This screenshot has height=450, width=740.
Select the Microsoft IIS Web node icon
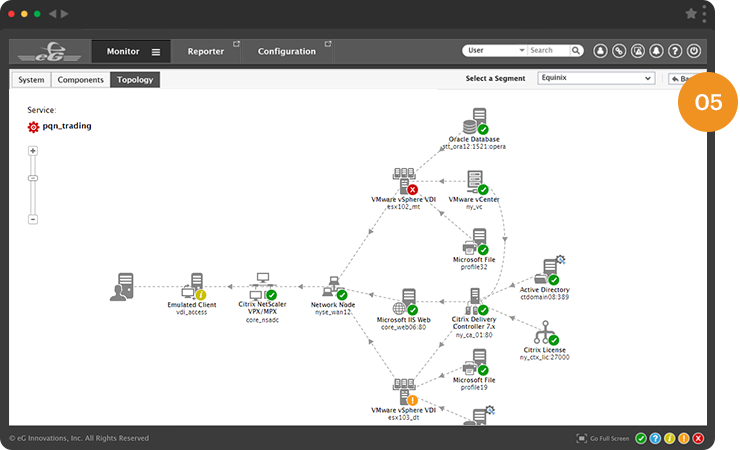tap(405, 302)
